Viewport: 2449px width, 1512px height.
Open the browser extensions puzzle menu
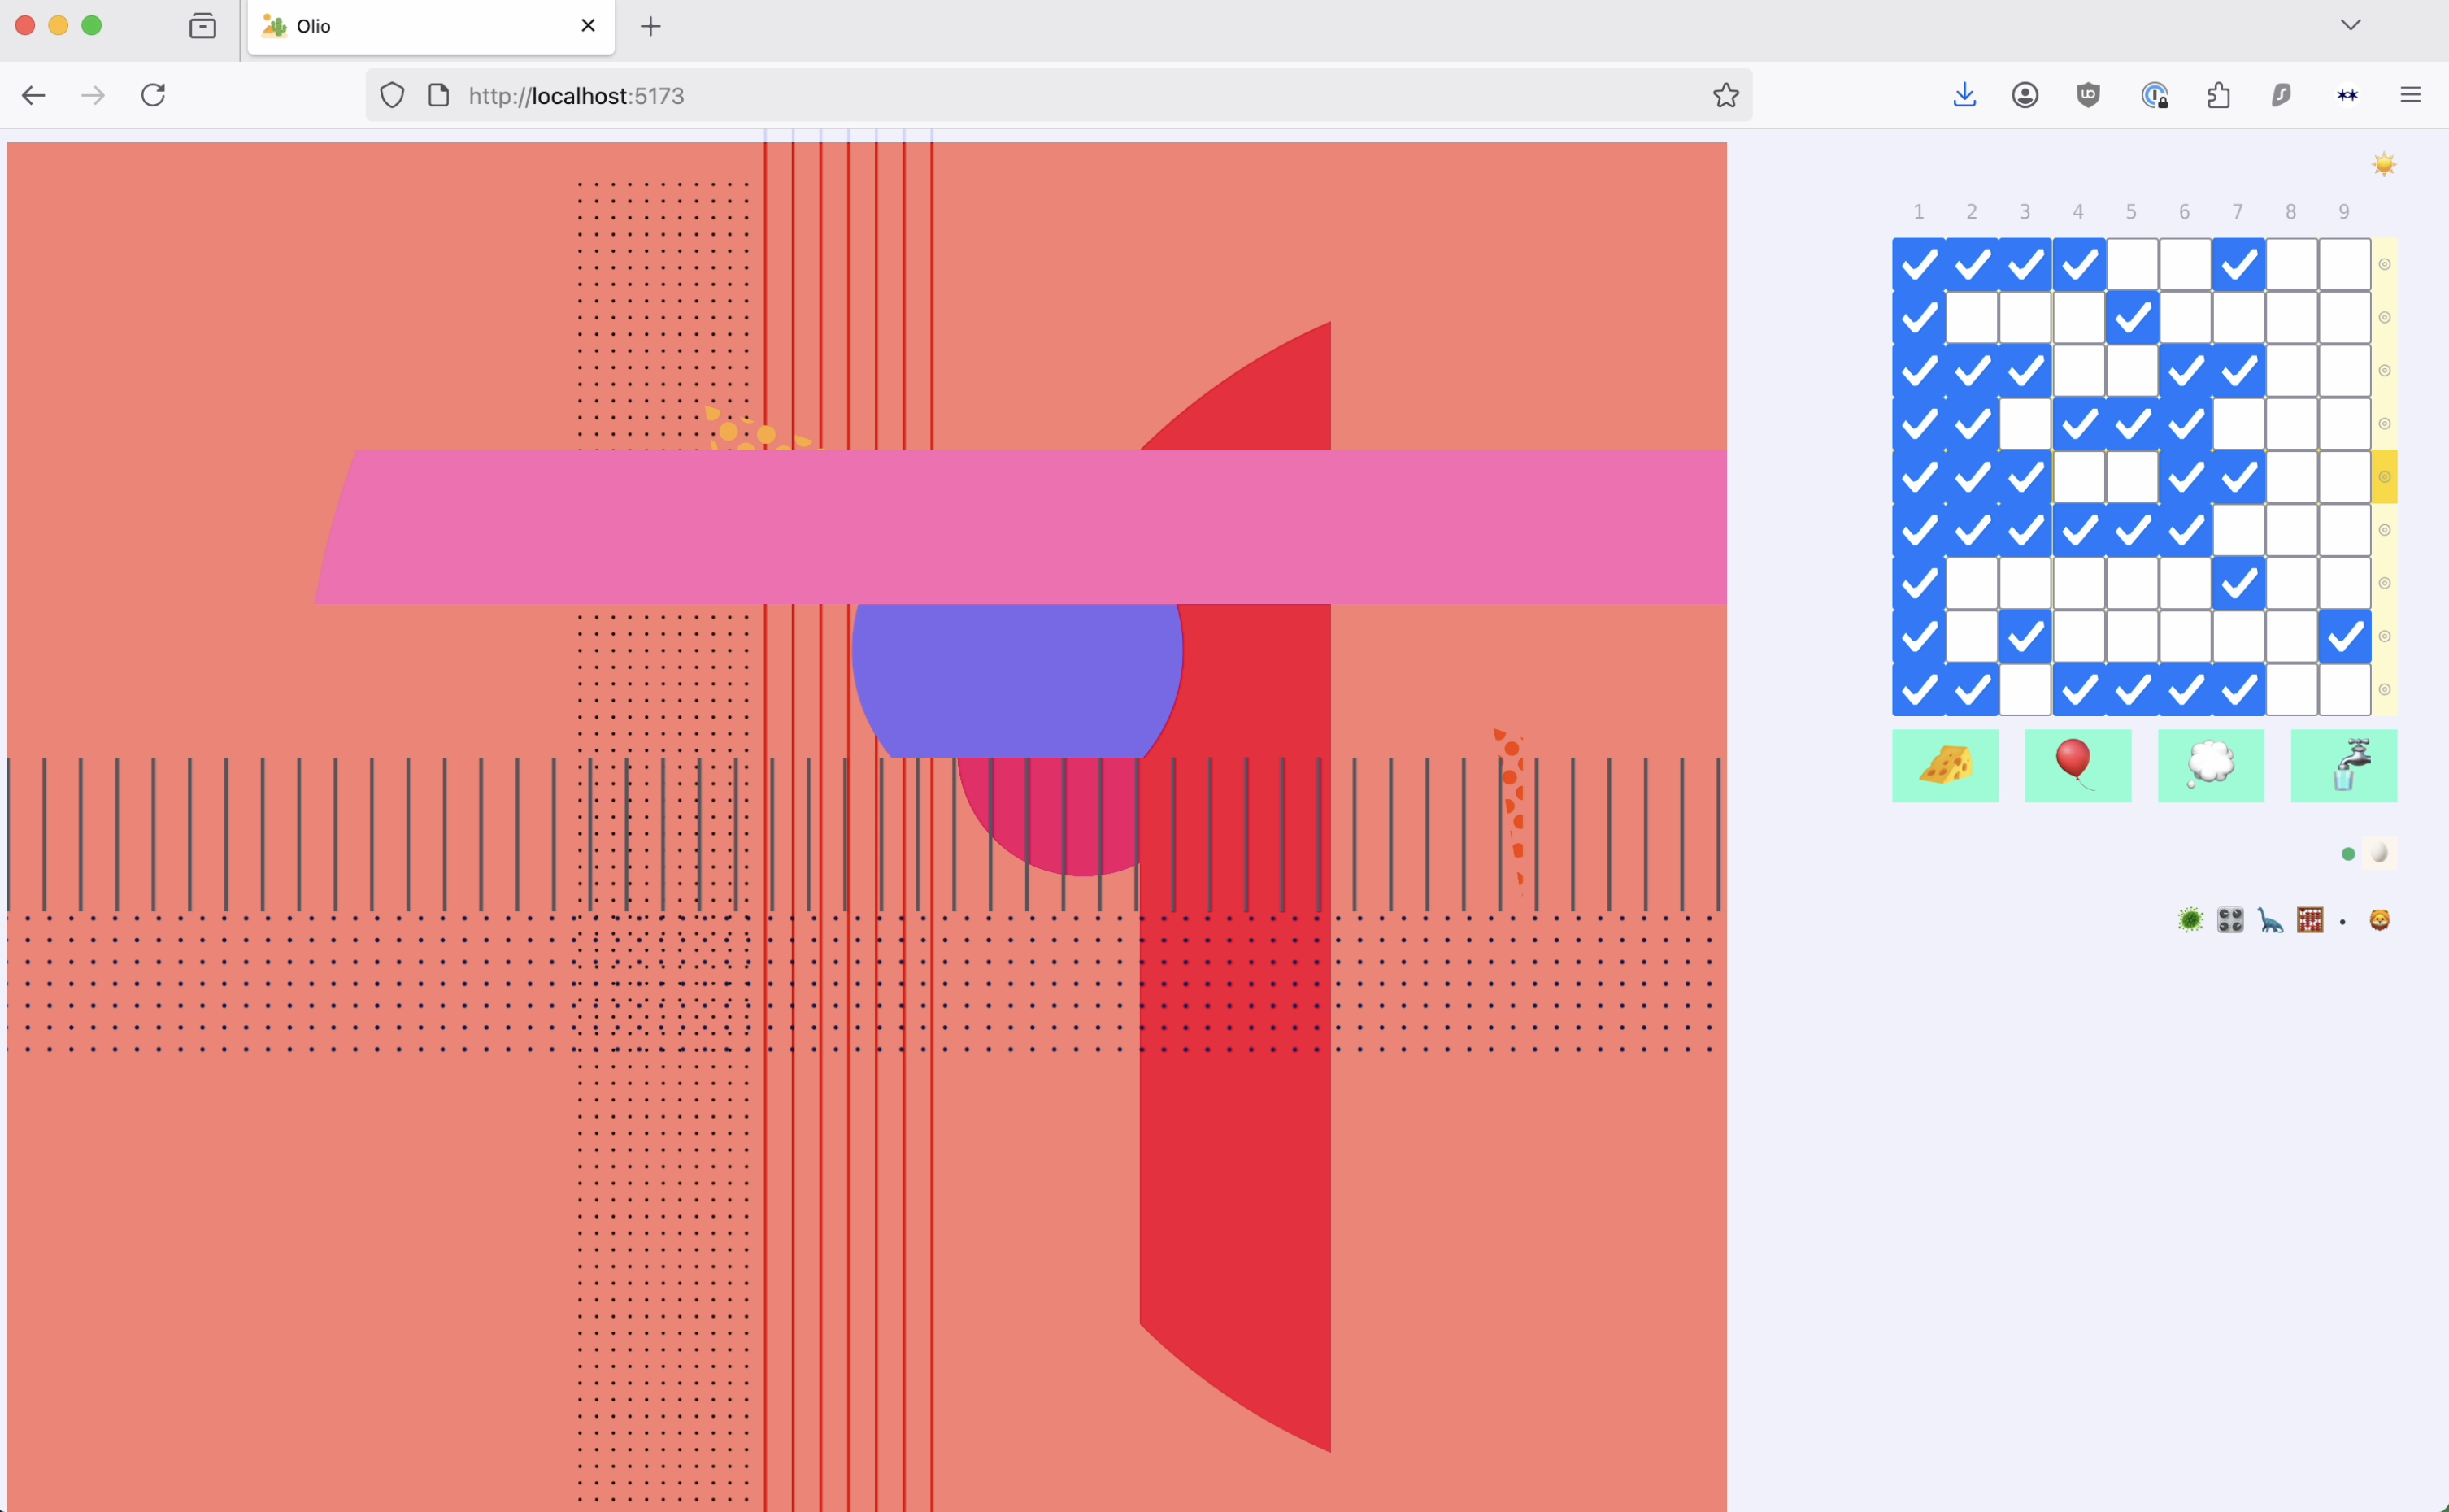click(2218, 95)
